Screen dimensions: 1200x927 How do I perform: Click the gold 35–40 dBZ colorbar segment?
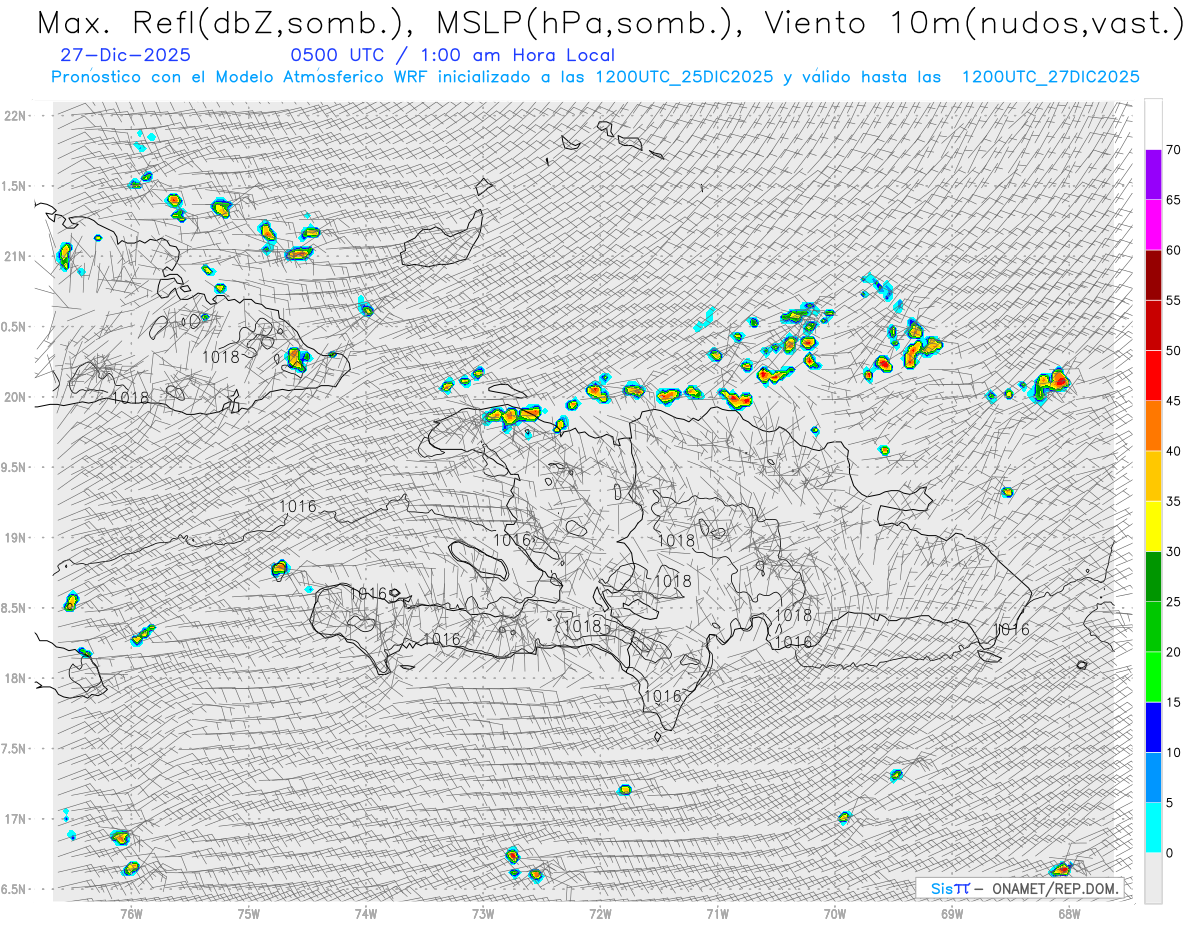point(1153,476)
